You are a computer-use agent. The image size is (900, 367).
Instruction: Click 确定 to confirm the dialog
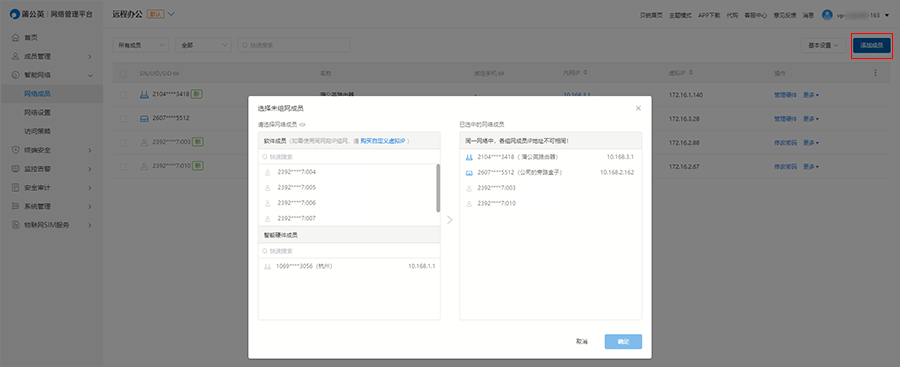point(623,342)
